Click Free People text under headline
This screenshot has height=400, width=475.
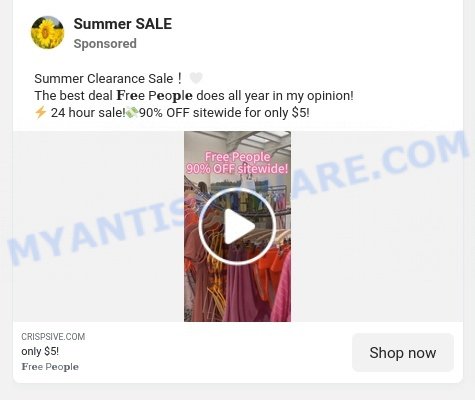click(x=50, y=367)
